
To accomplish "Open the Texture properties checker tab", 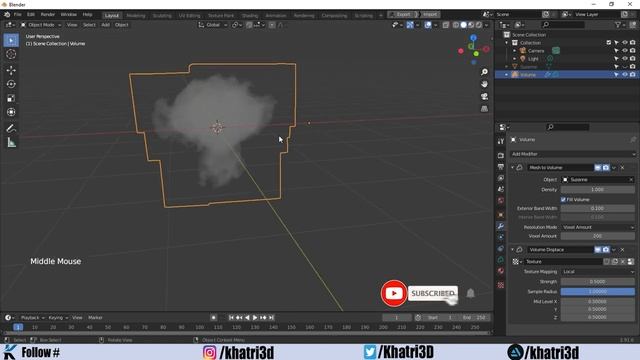I will pyautogui.click(x=501, y=285).
